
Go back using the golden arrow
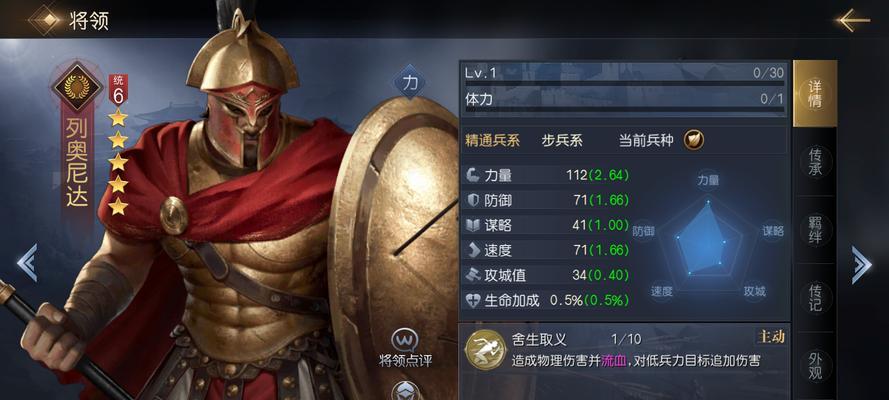852,20
